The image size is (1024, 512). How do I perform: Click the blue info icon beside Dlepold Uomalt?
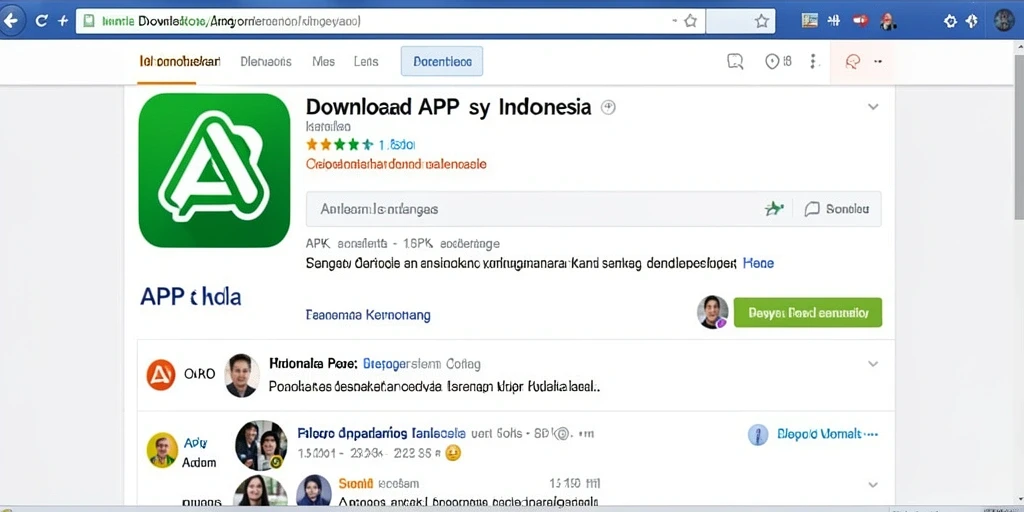pyautogui.click(x=758, y=434)
